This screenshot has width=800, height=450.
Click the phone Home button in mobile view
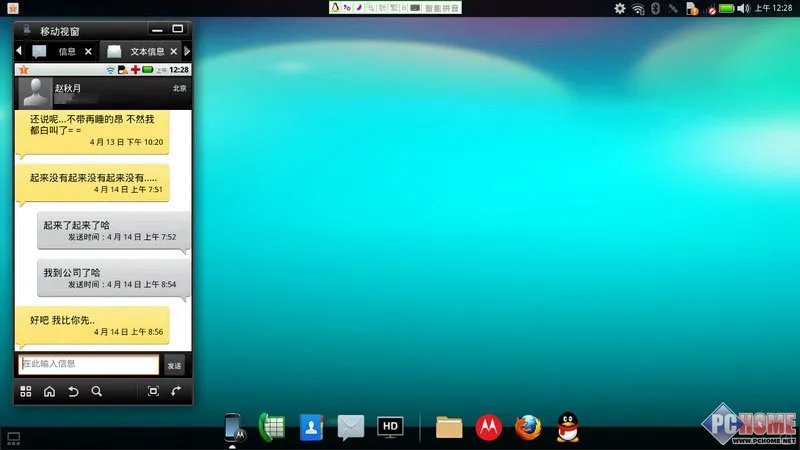point(49,391)
